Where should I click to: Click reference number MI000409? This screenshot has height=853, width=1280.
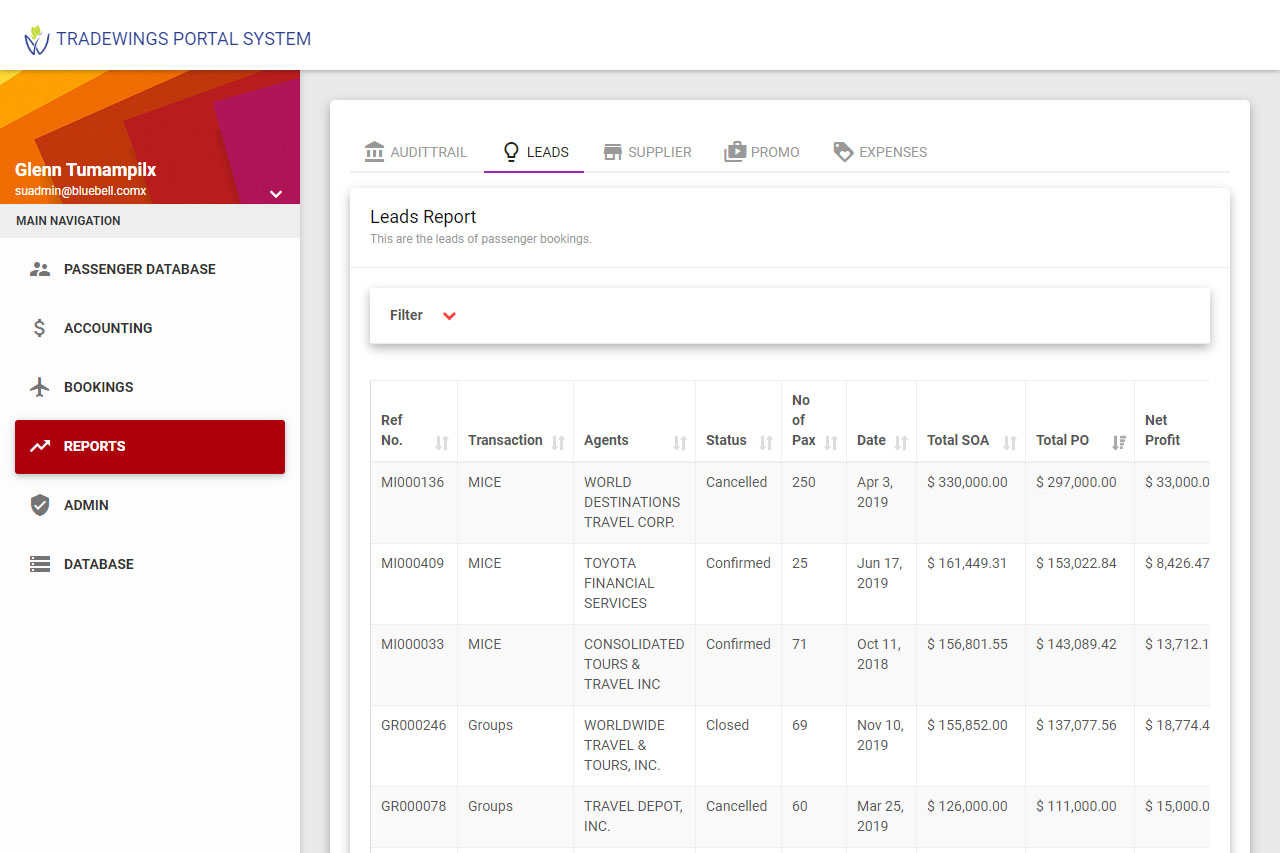coord(412,563)
